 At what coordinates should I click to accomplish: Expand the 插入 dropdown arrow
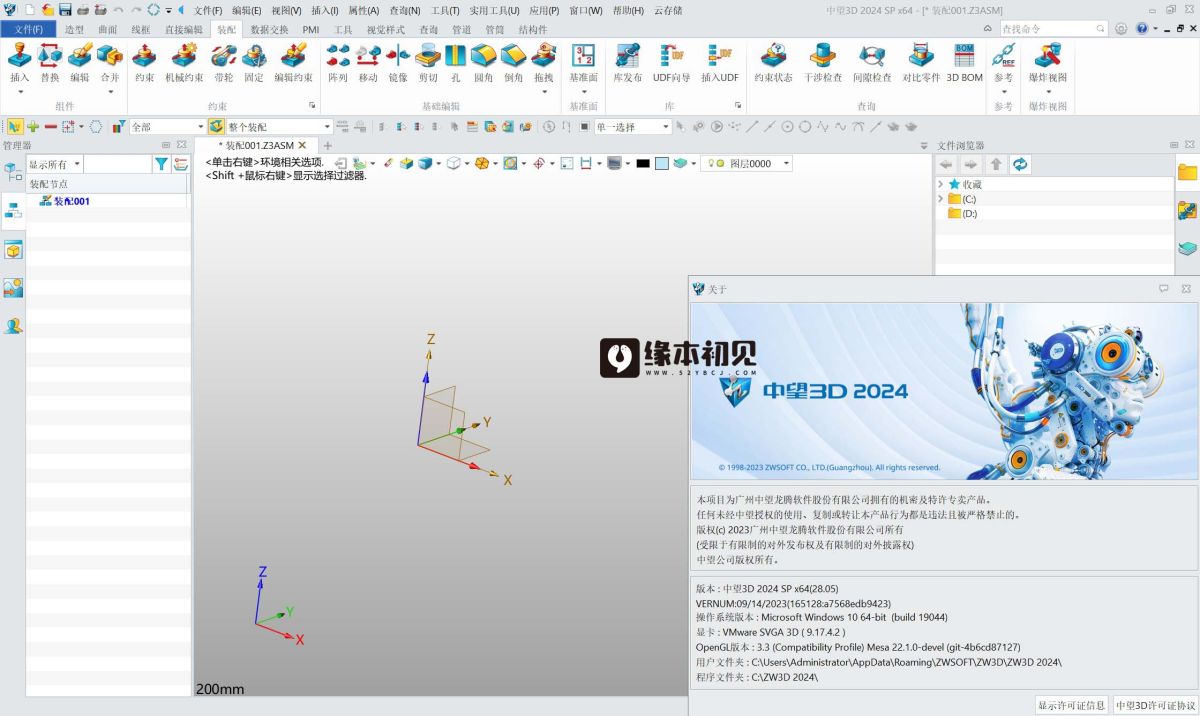[19, 92]
